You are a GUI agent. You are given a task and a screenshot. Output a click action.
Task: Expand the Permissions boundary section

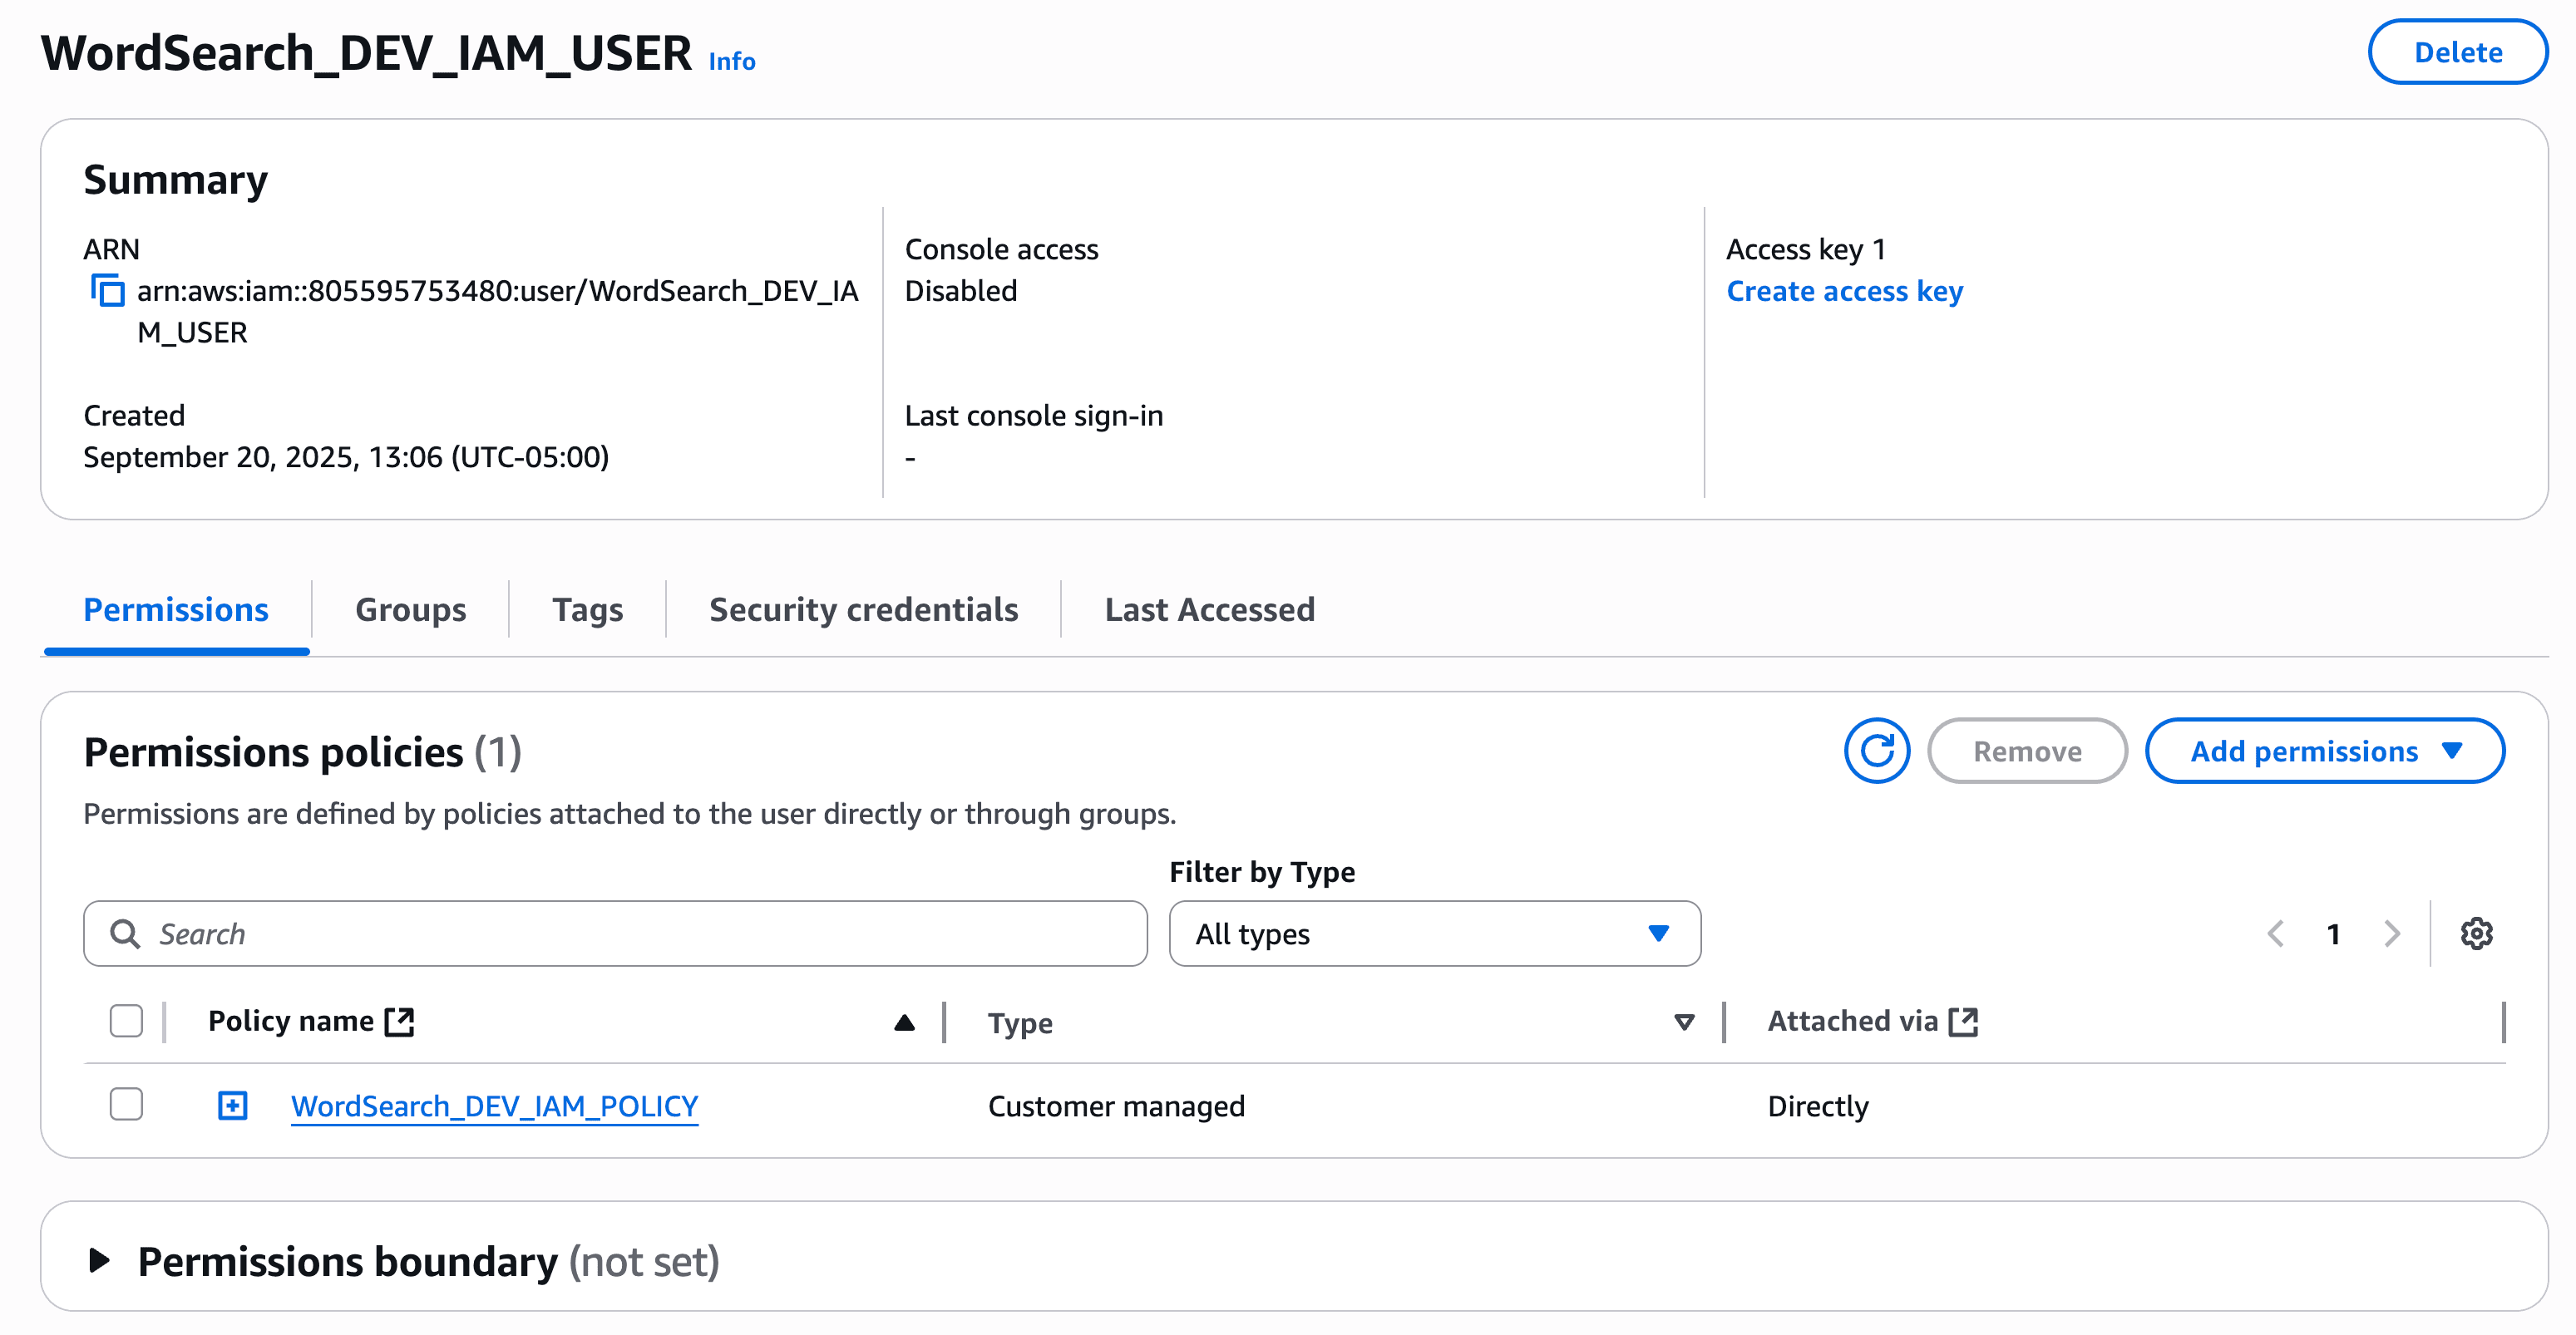99,1261
